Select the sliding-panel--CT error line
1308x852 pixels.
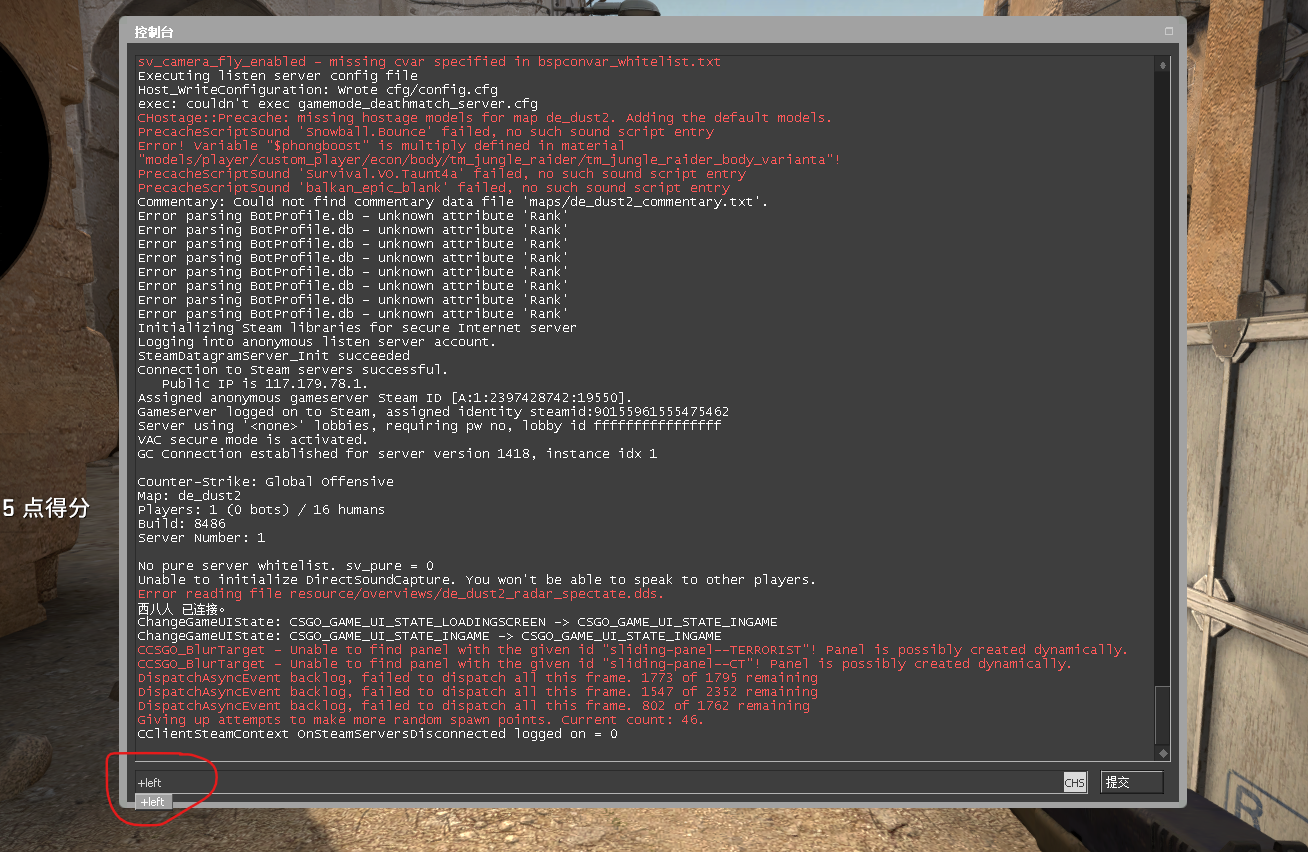click(604, 664)
